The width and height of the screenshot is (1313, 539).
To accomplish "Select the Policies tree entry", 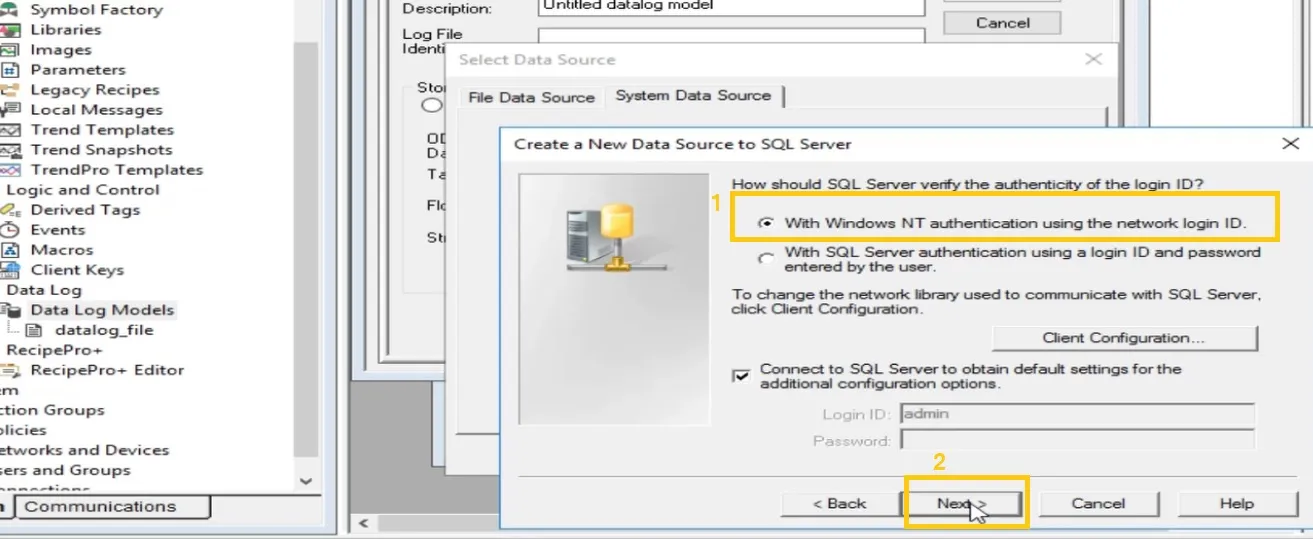I will (x=23, y=430).
